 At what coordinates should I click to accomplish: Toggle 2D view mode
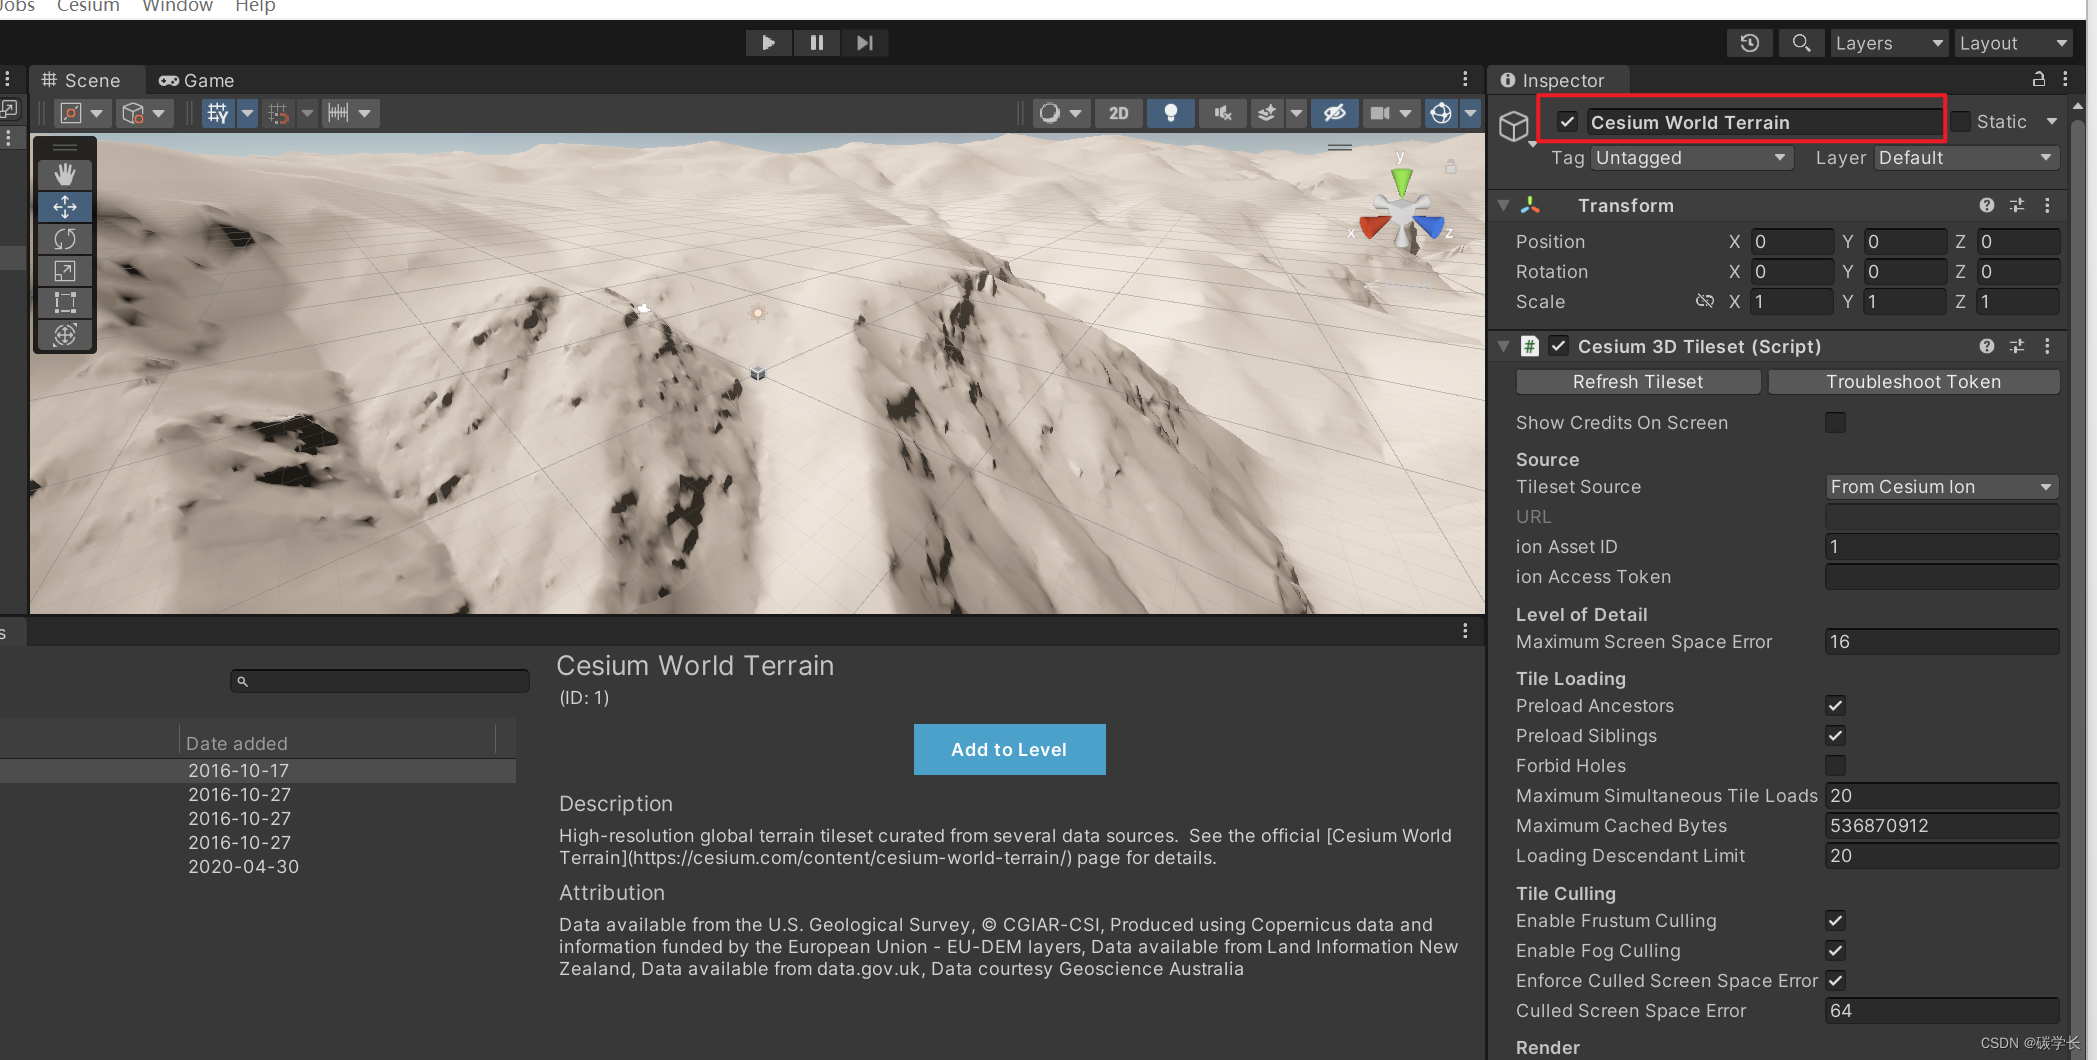pyautogui.click(x=1119, y=113)
